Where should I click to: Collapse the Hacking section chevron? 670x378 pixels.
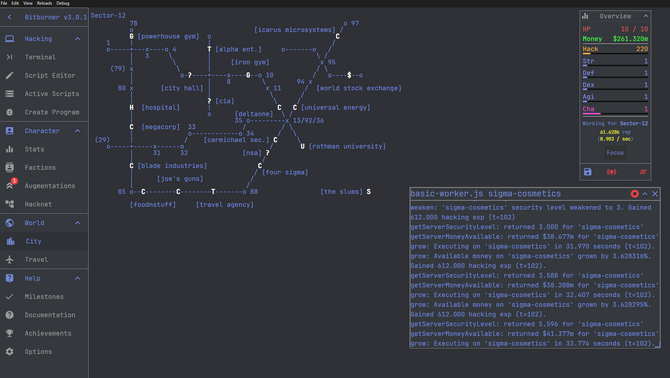coord(77,38)
